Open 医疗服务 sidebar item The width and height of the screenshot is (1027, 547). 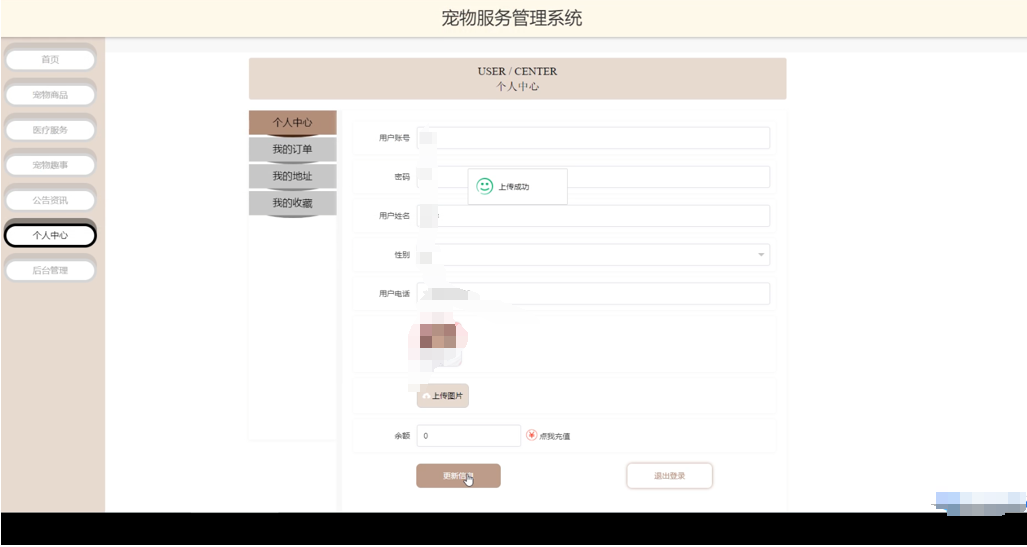(50, 130)
